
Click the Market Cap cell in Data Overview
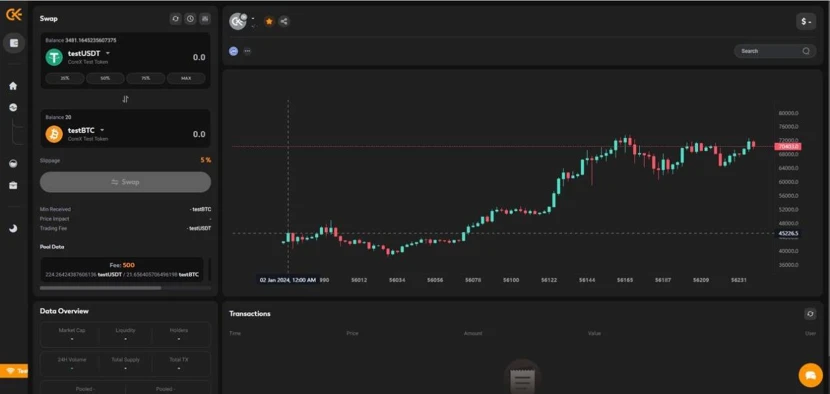pos(72,335)
